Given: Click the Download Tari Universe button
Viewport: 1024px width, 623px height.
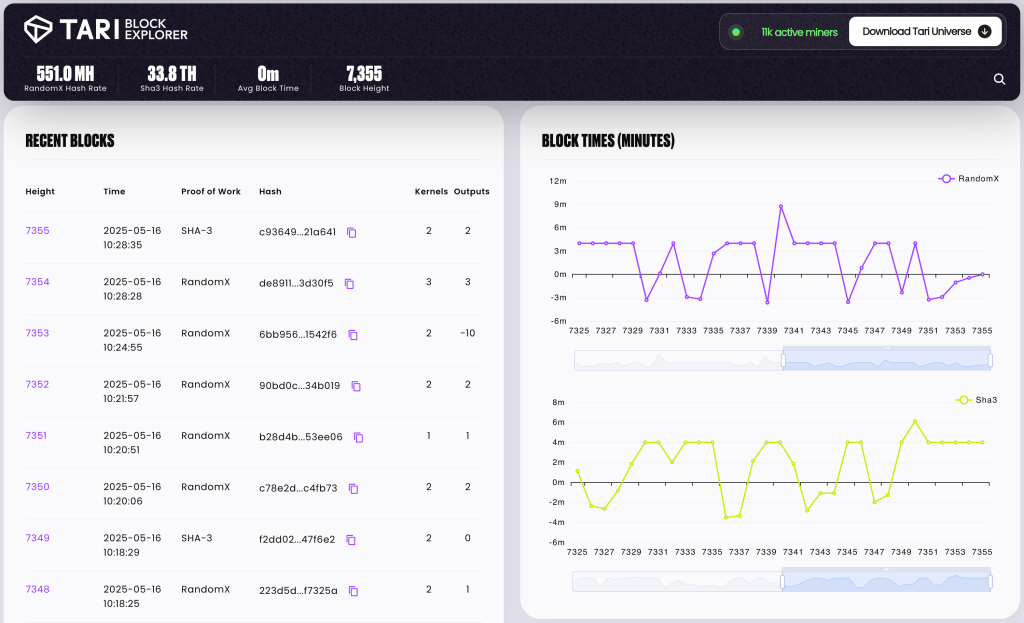Looking at the screenshot, I should (925, 31).
